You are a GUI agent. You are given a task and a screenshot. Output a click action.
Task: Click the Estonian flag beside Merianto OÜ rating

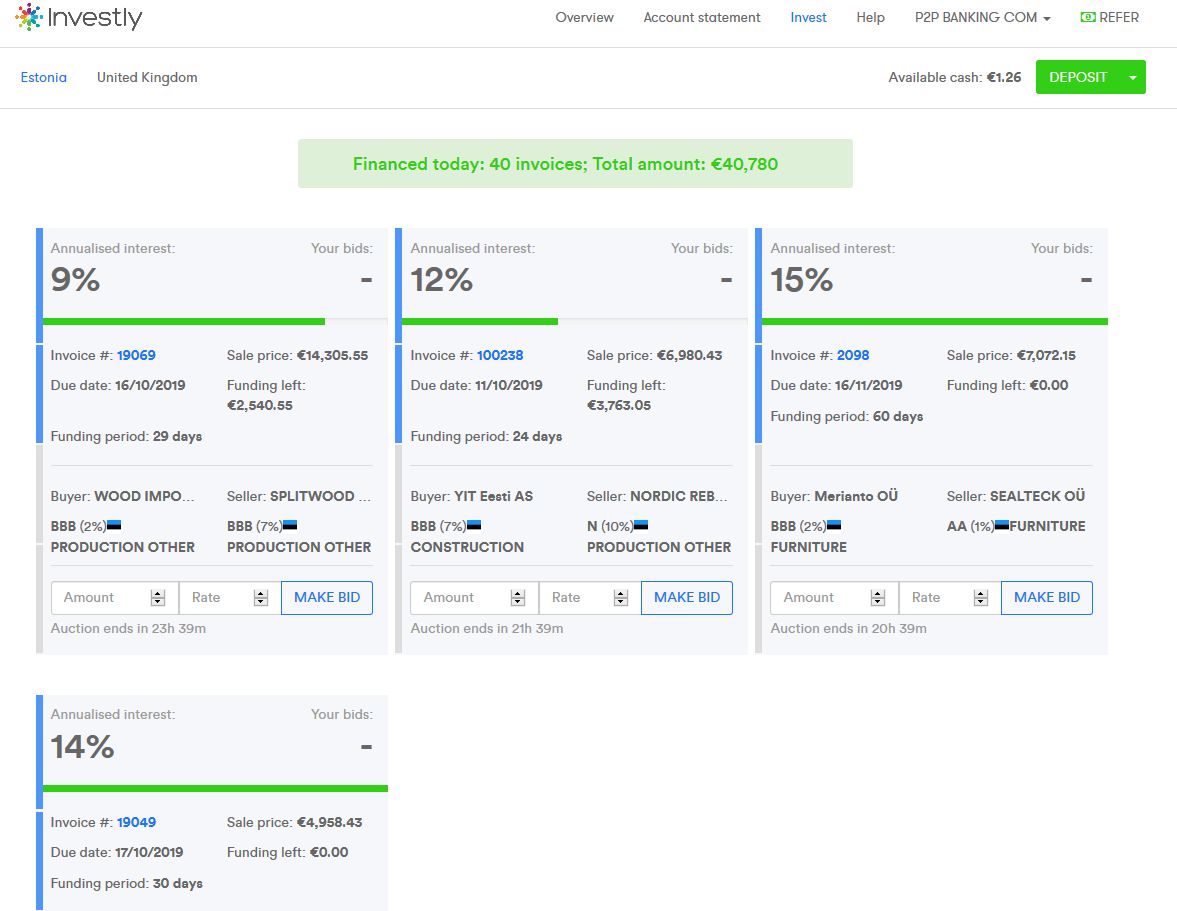tap(834, 525)
